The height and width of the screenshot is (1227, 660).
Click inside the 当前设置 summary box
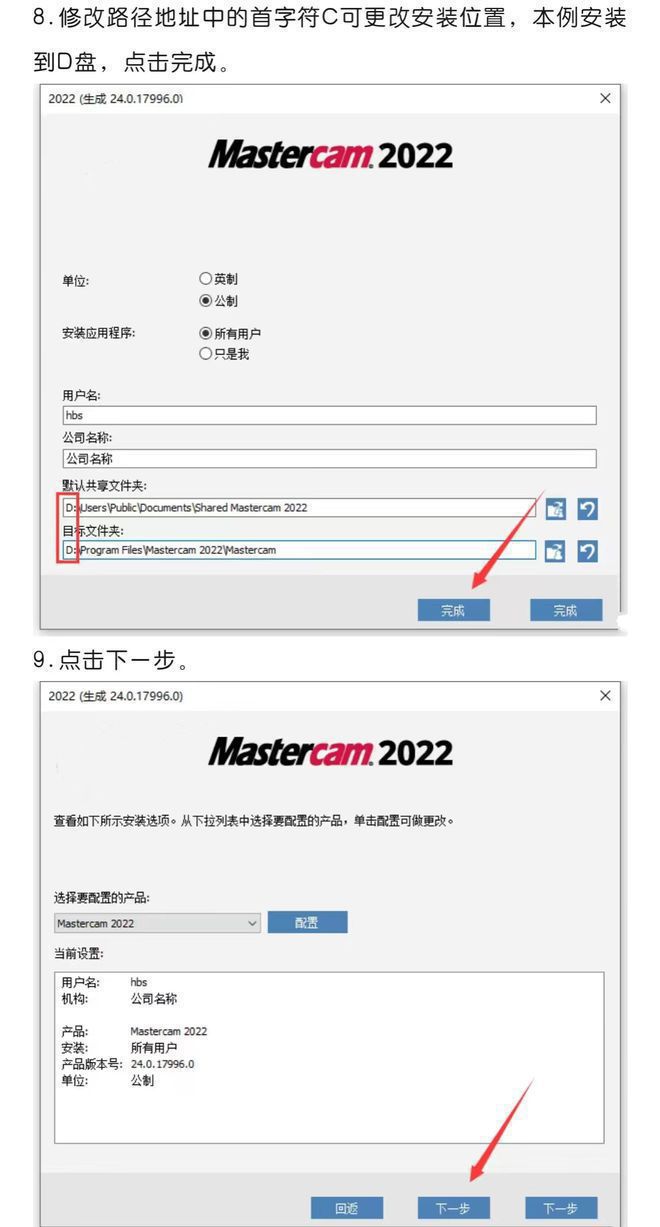[328, 1057]
